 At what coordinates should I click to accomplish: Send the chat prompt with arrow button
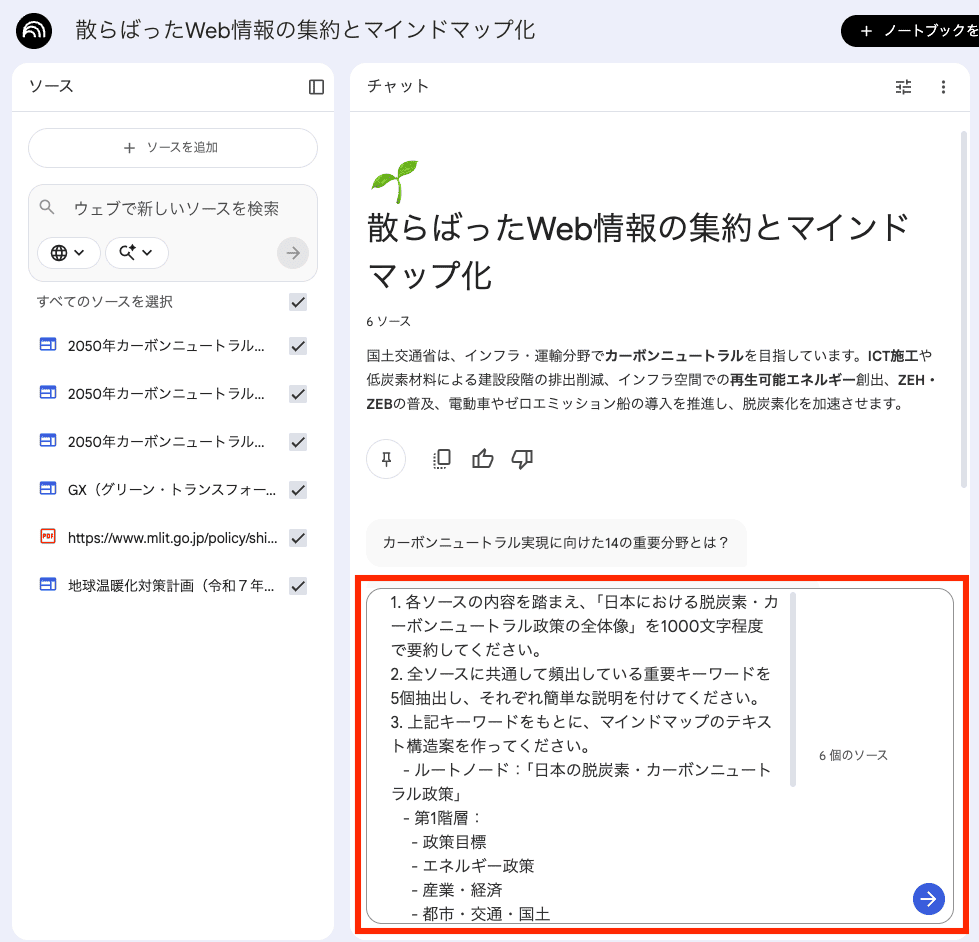(x=929, y=898)
